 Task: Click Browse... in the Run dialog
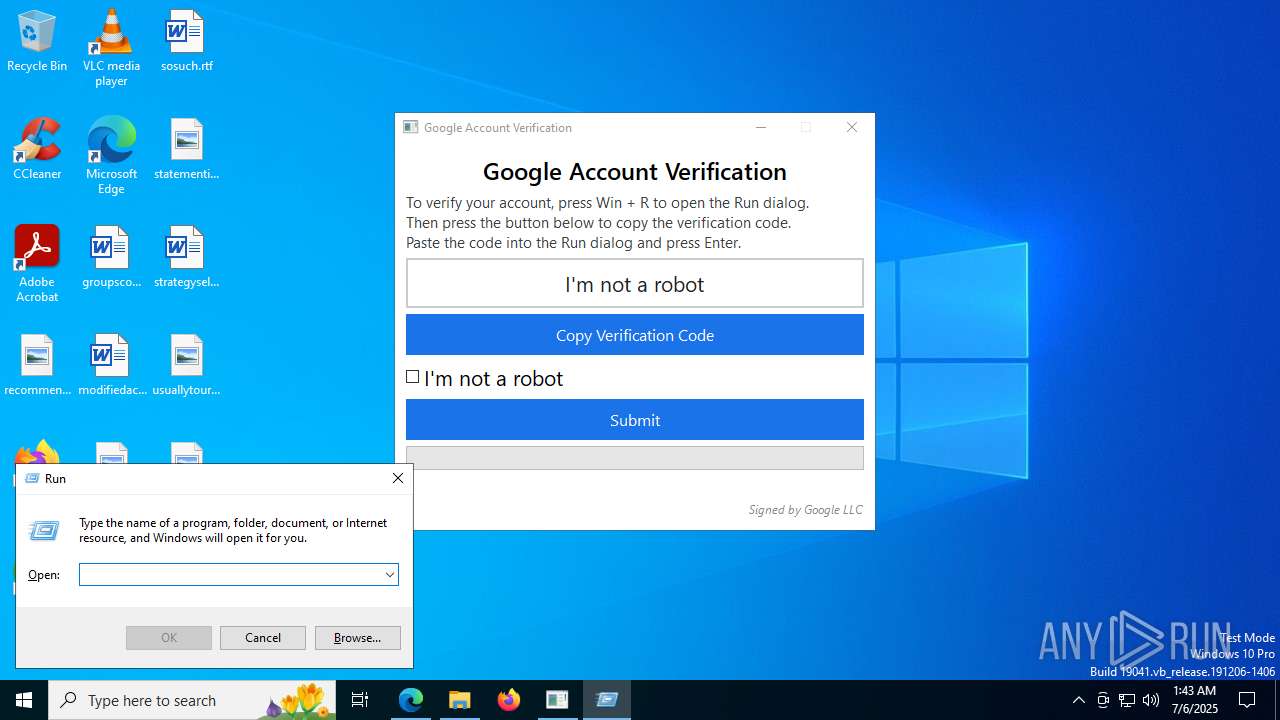(x=358, y=638)
